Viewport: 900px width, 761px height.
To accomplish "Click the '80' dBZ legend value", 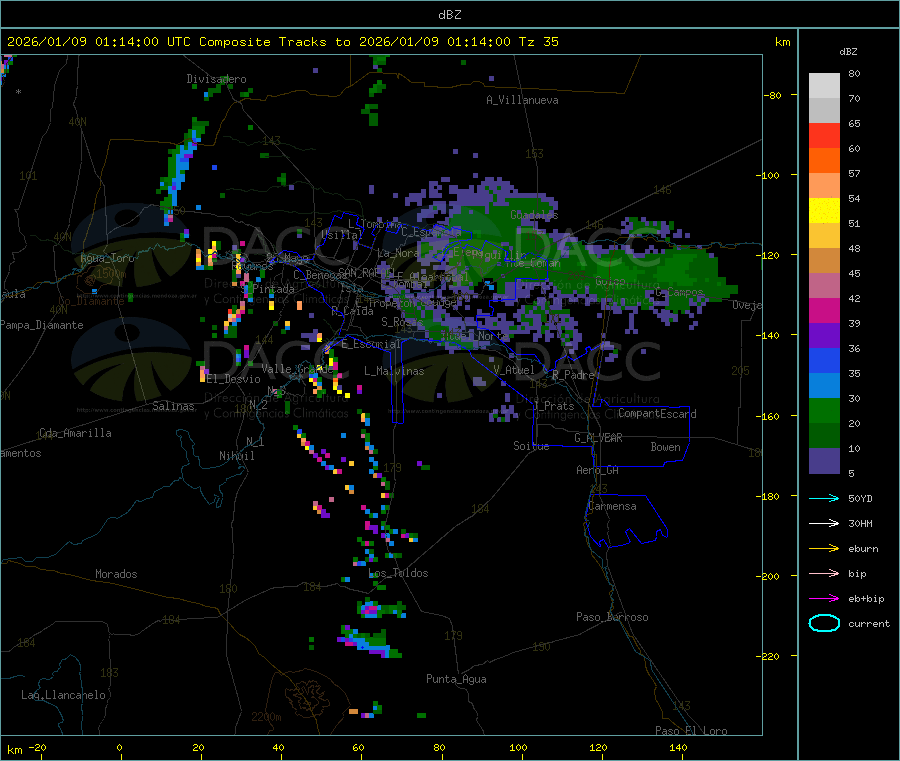I will (854, 73).
